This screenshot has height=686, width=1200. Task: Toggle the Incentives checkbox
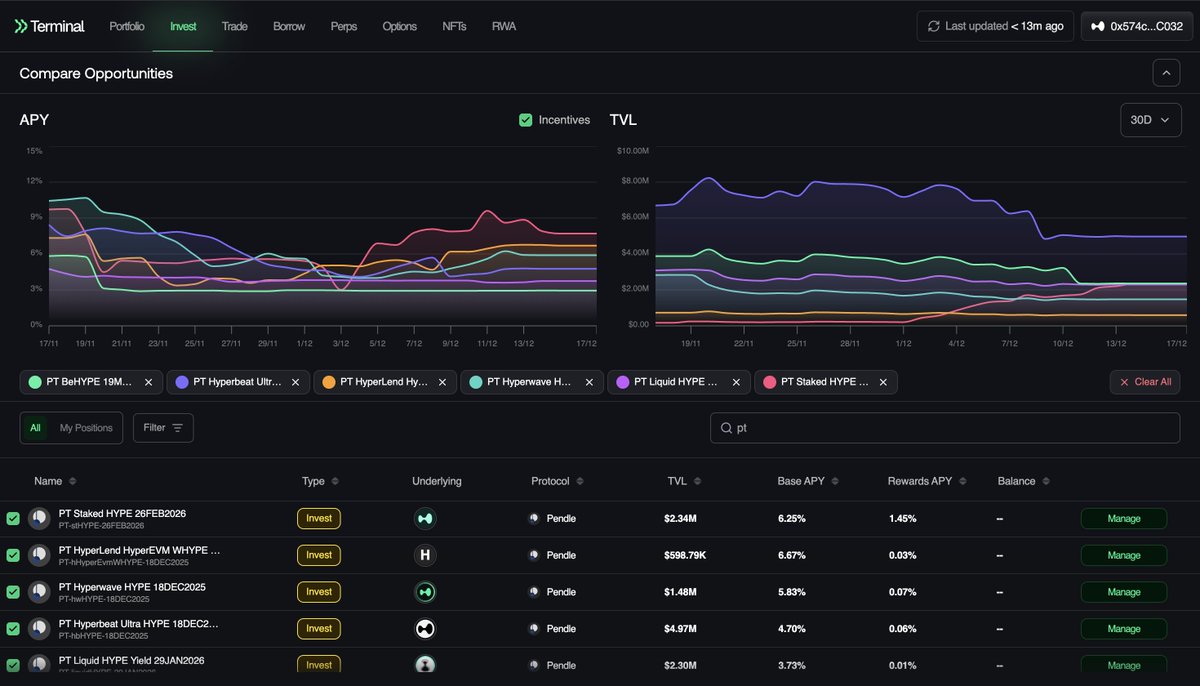(525, 120)
